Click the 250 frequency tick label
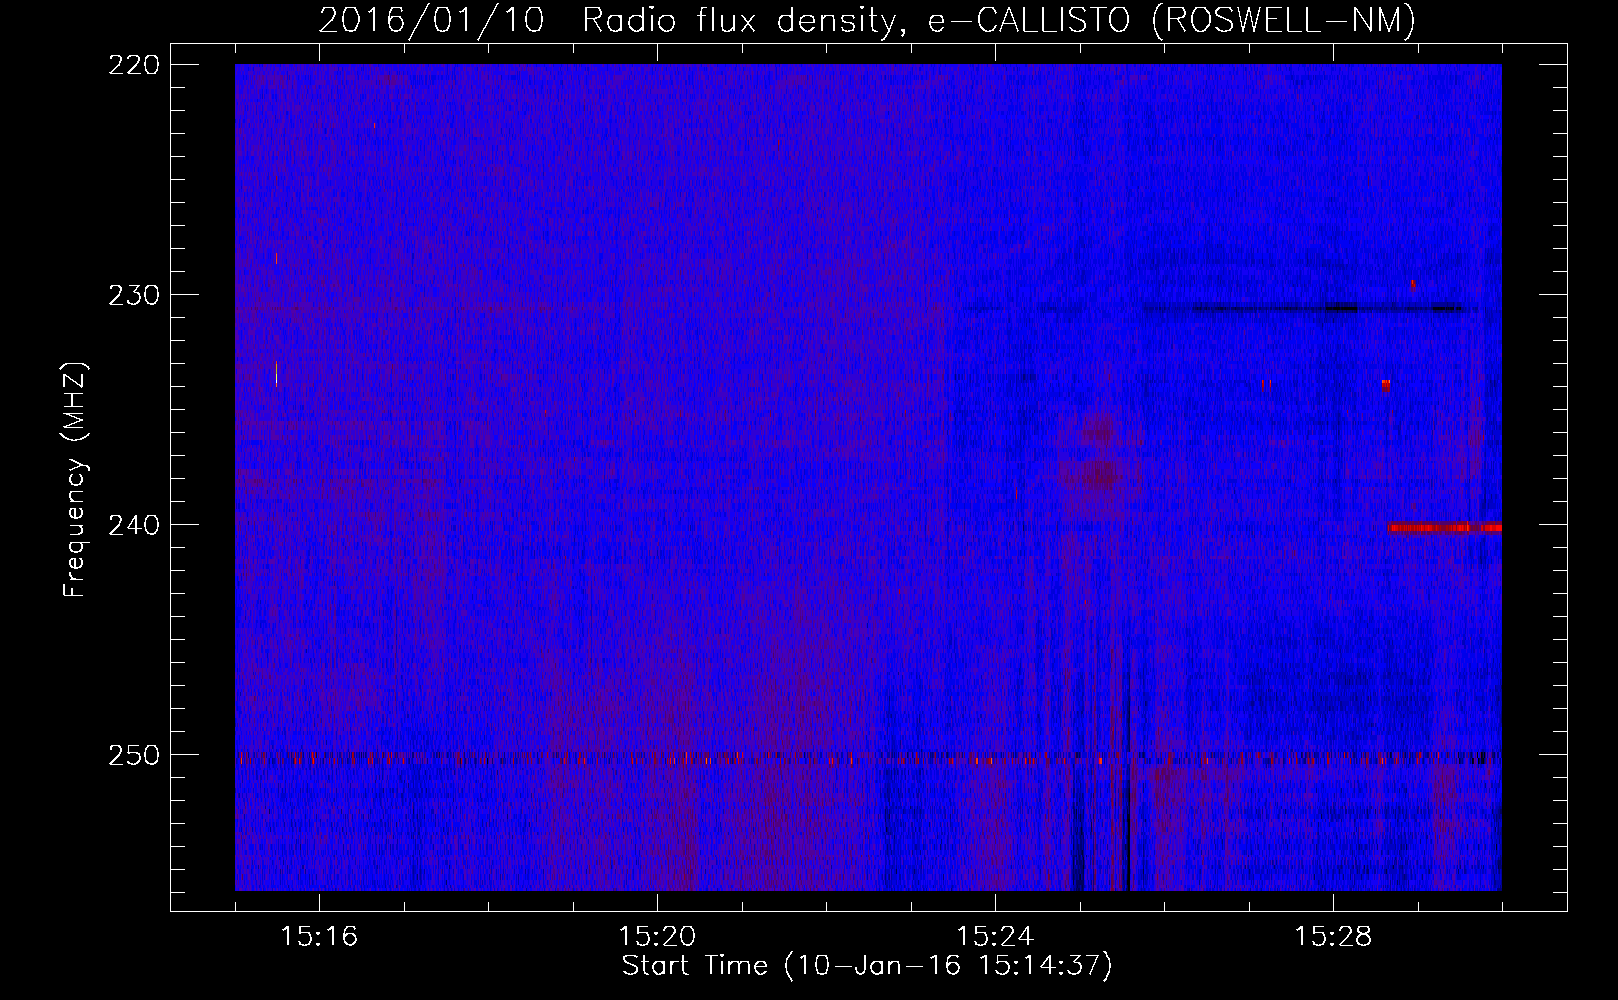The height and width of the screenshot is (1000, 1618). coord(133,755)
